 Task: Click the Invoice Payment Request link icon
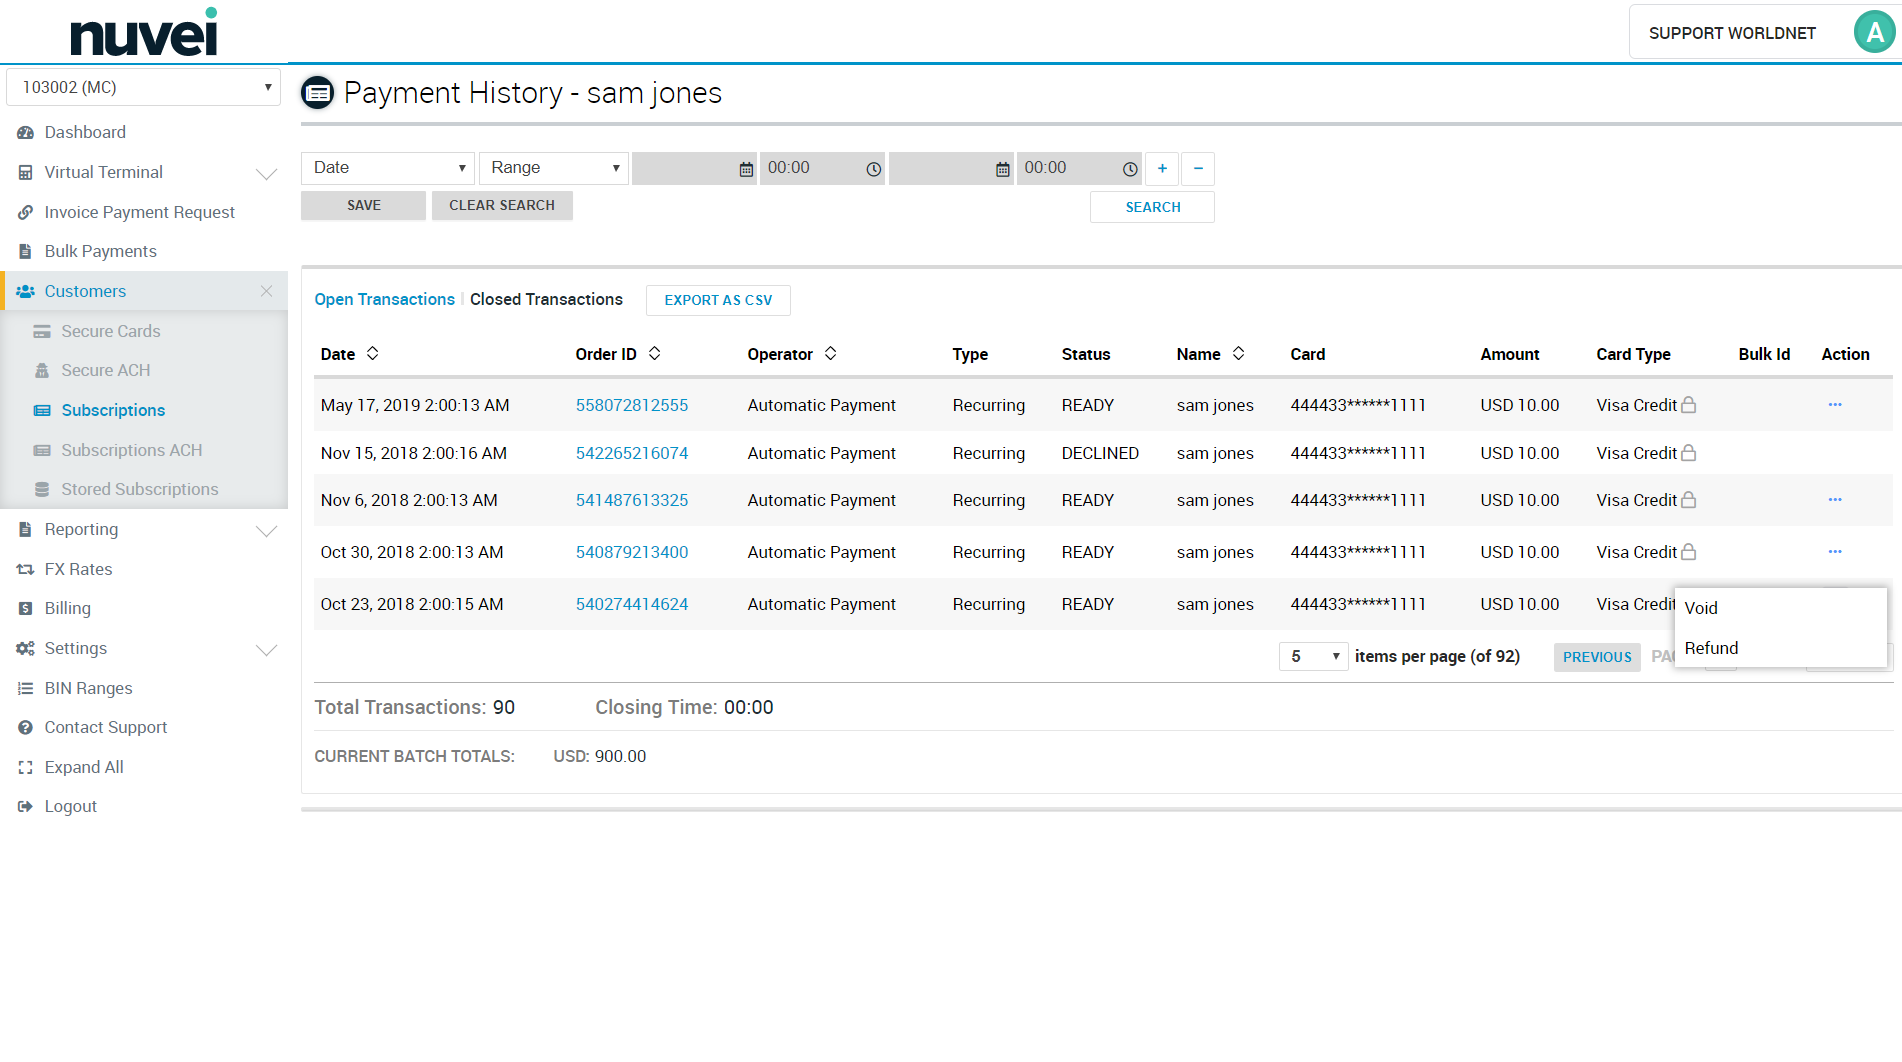pos(26,212)
